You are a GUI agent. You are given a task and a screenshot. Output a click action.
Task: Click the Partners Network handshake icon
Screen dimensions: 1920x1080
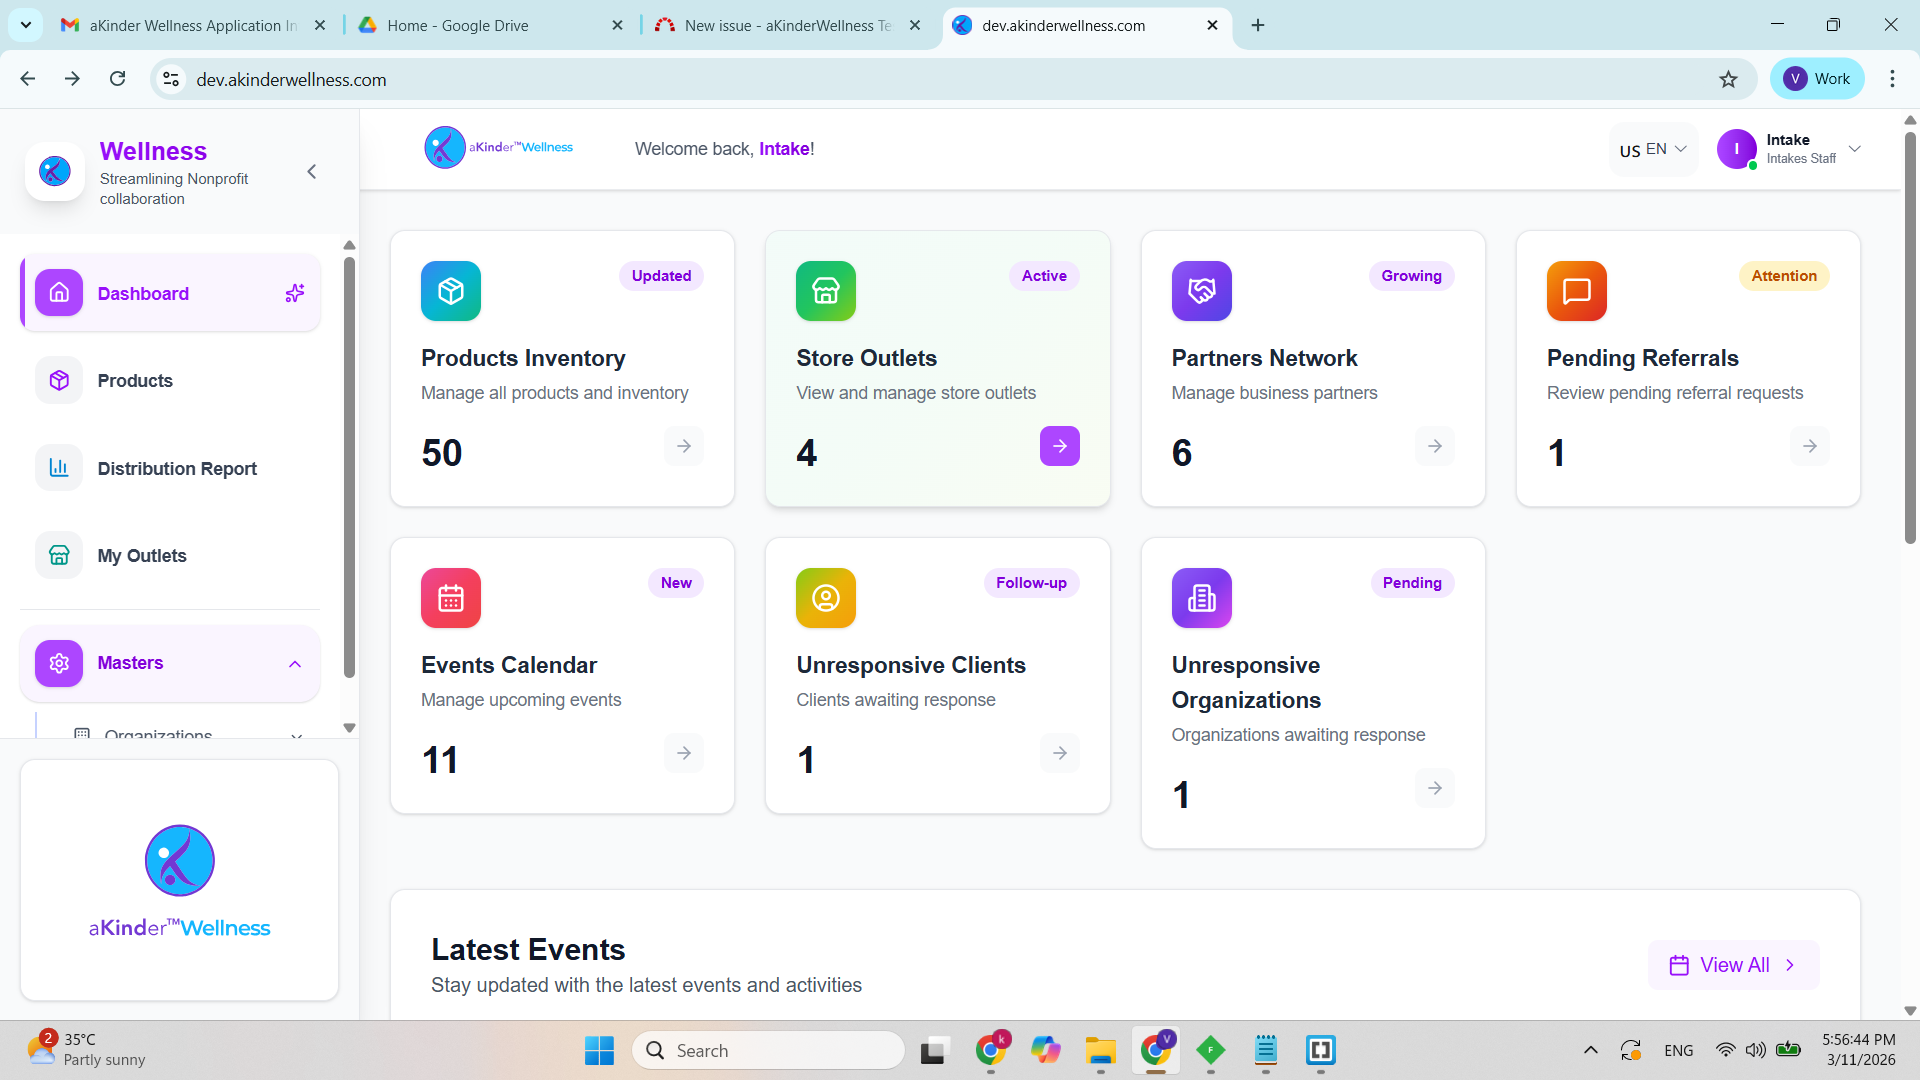pyautogui.click(x=1201, y=291)
